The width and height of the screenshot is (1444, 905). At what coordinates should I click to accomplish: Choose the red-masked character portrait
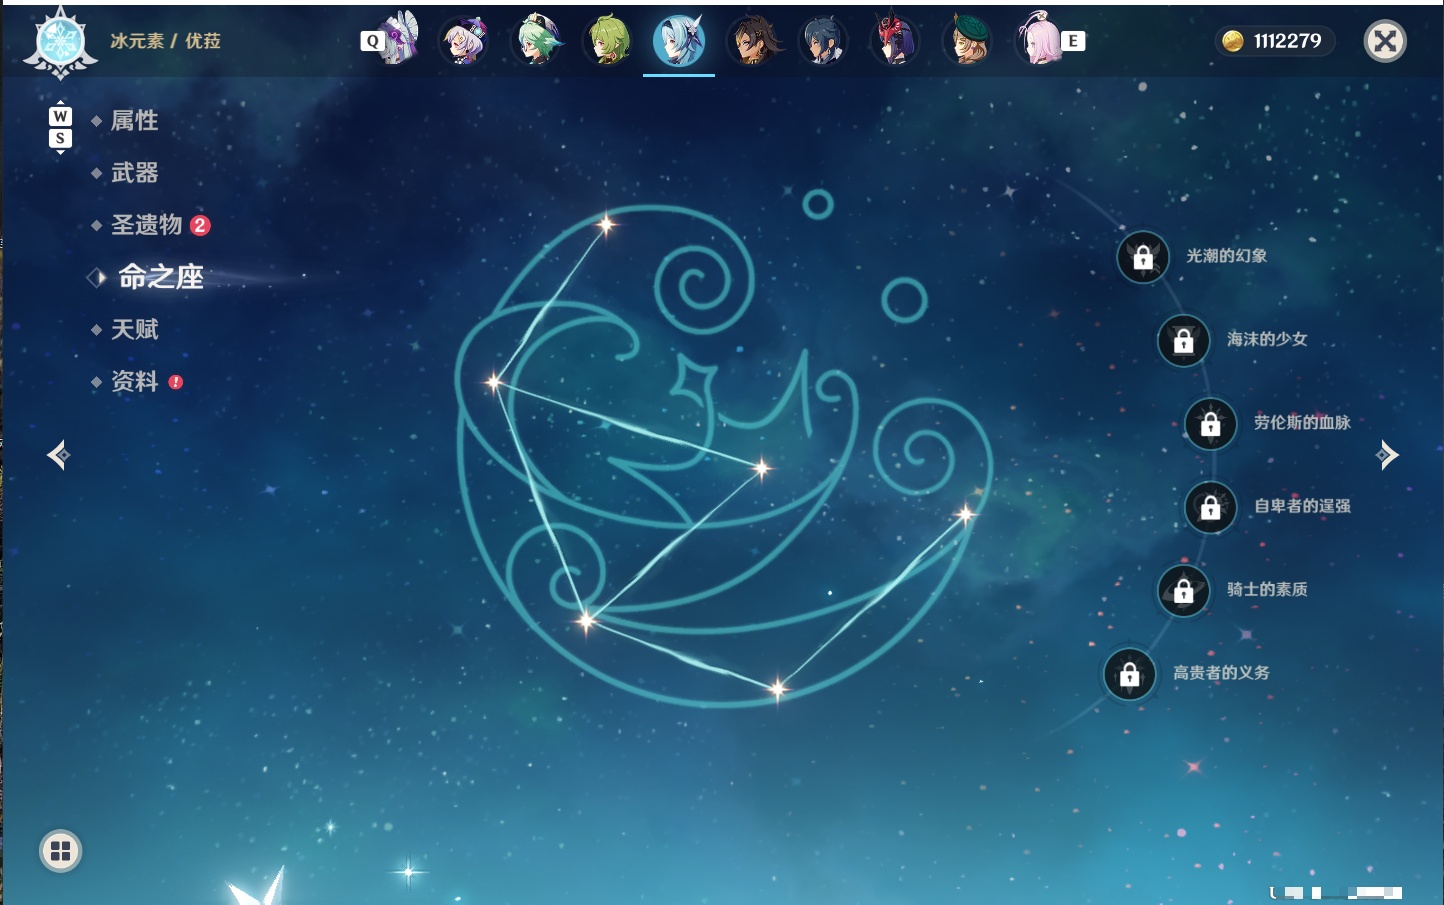point(895,41)
